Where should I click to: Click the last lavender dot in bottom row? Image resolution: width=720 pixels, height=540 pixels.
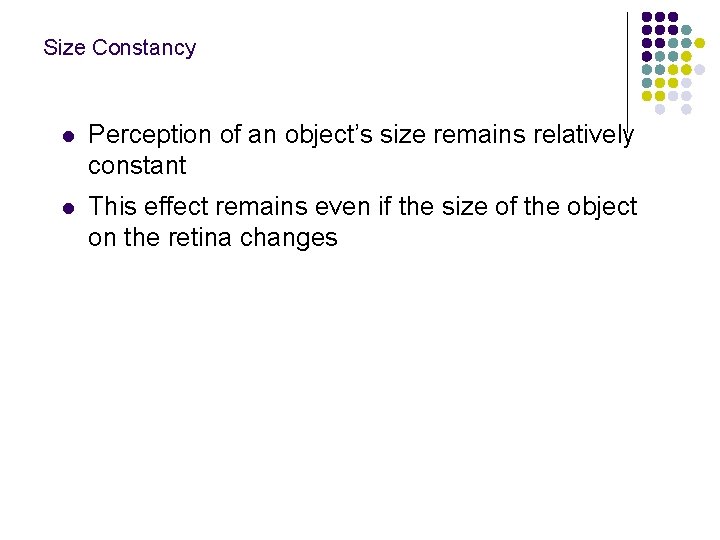686,109
